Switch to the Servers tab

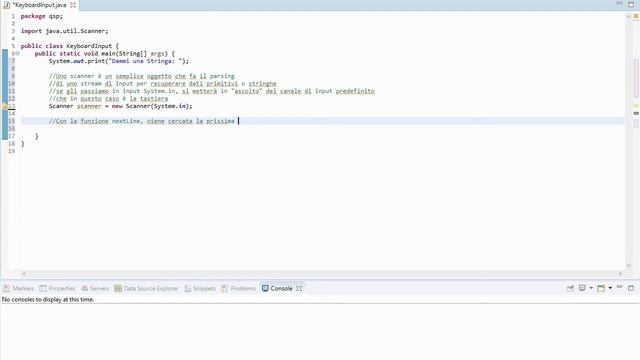point(95,289)
